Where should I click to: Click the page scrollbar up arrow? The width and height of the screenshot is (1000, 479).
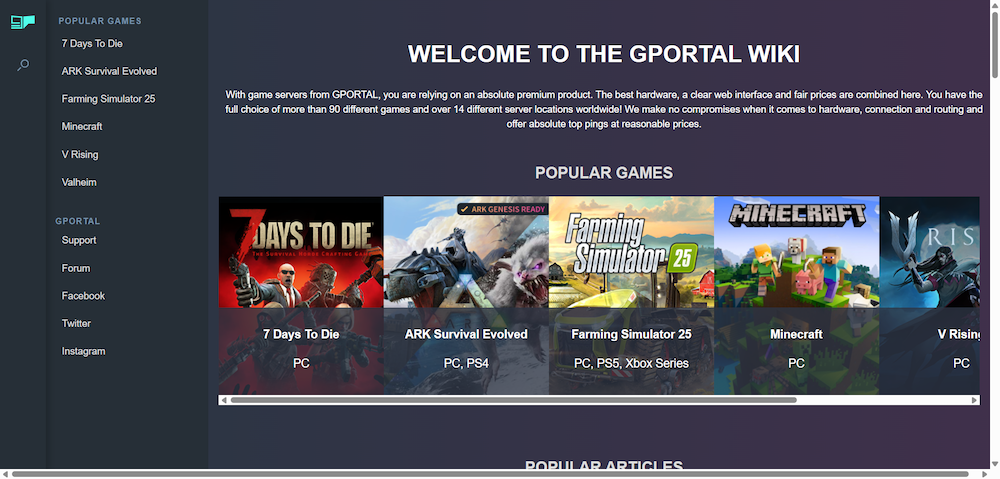[x=994, y=4]
